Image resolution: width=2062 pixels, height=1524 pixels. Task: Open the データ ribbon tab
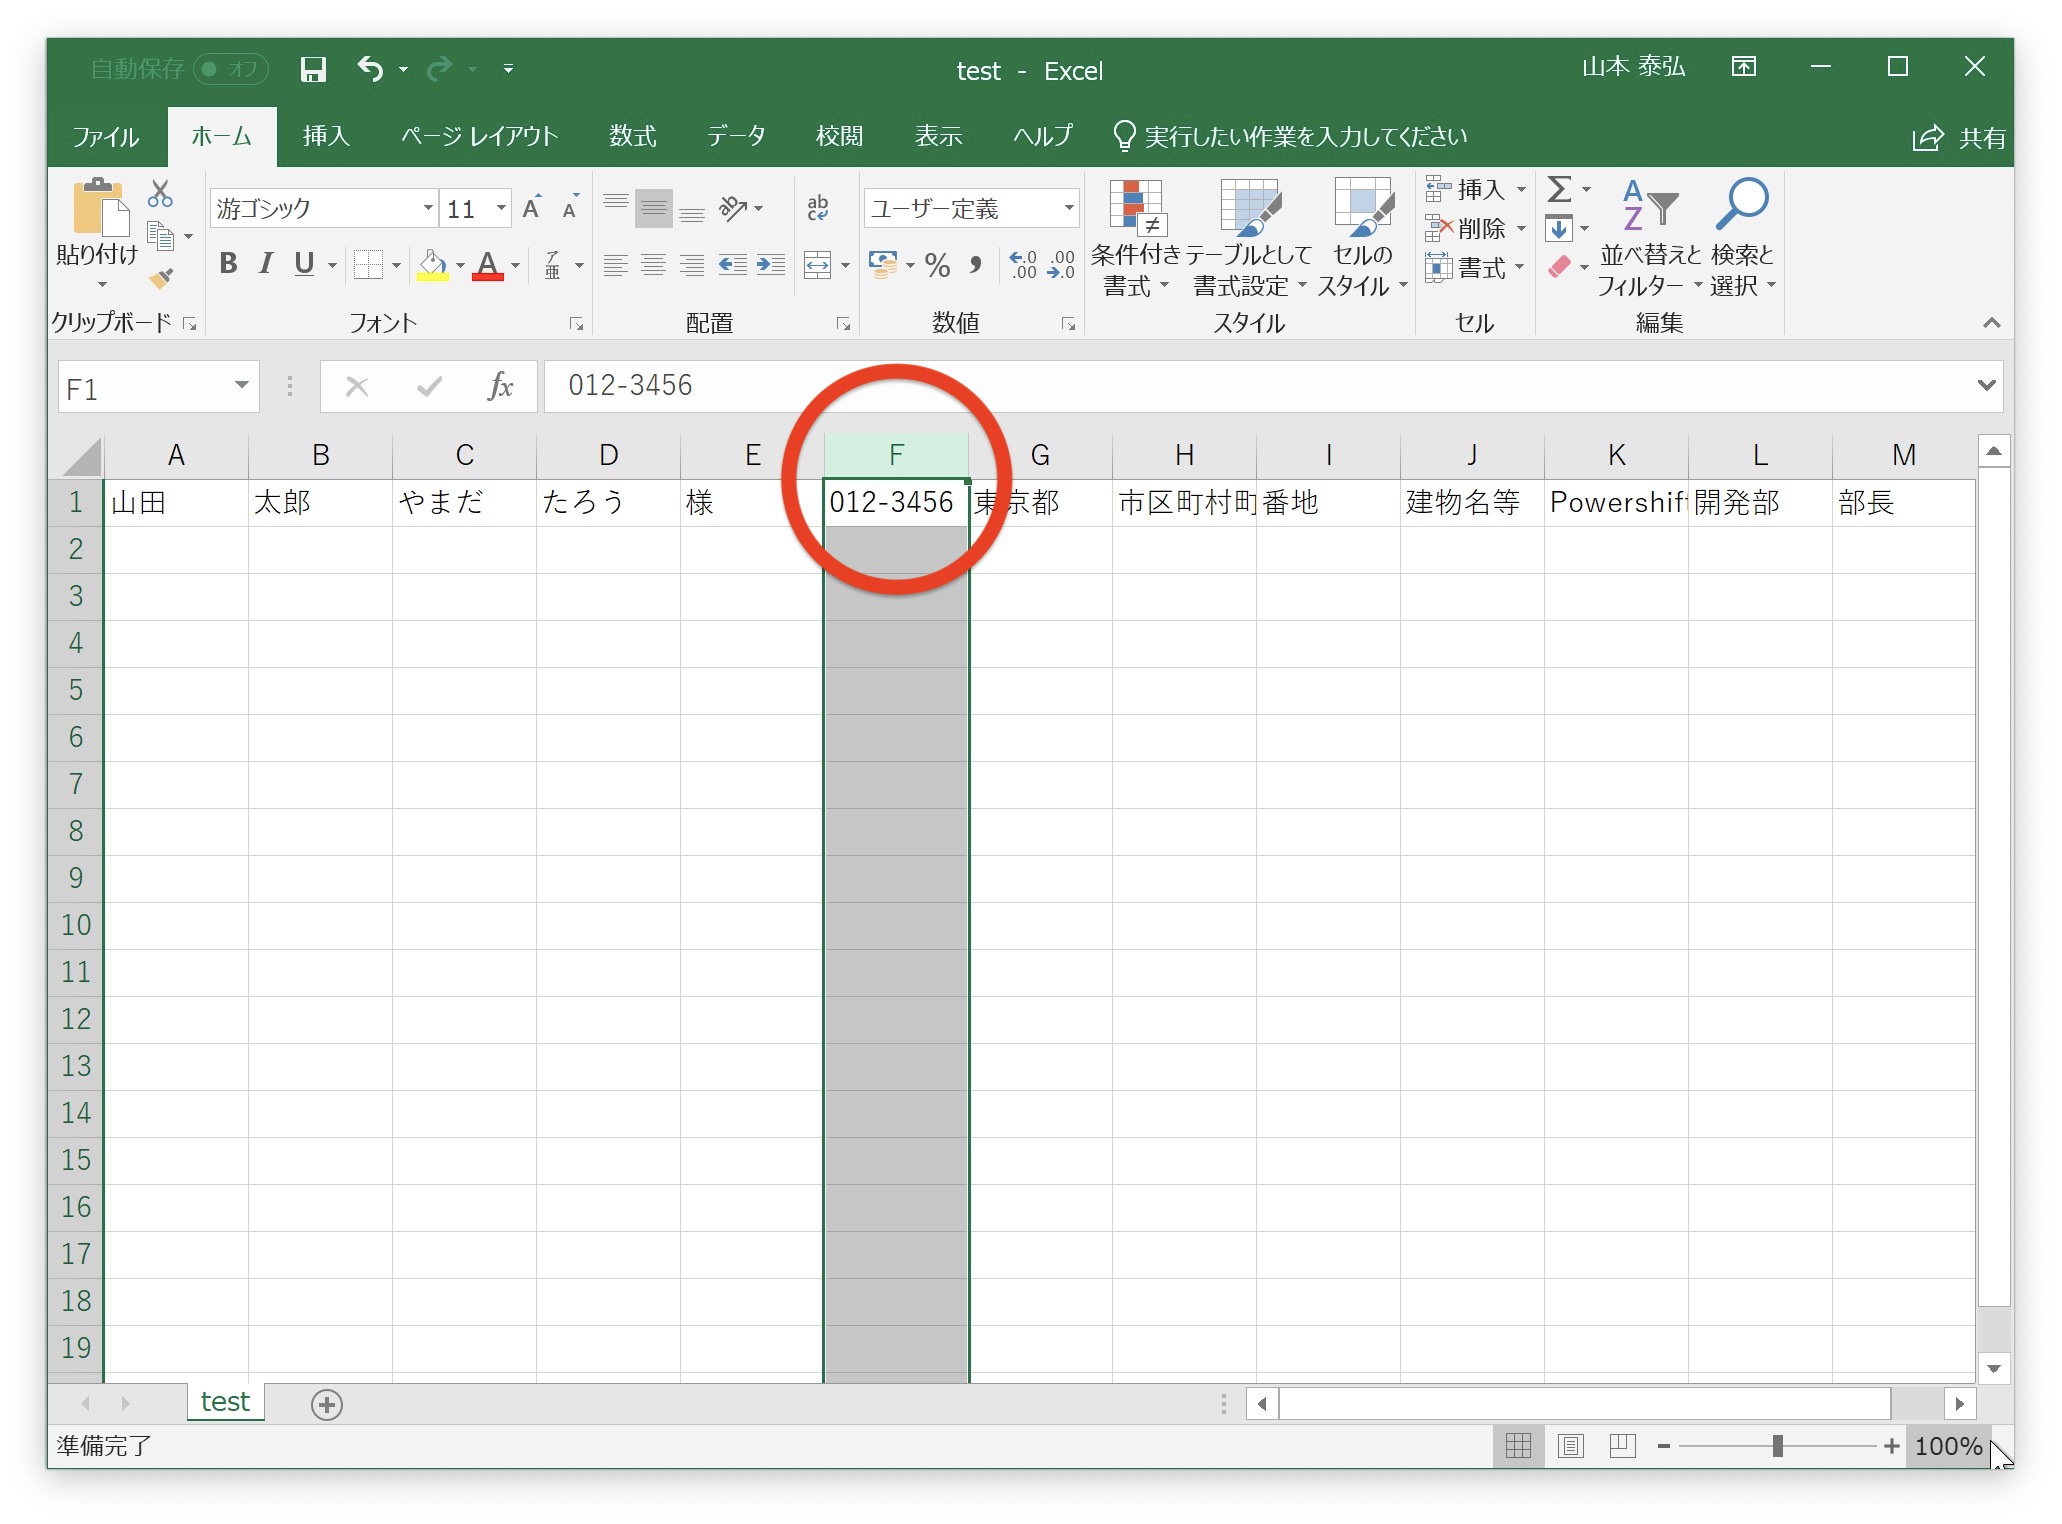736,136
